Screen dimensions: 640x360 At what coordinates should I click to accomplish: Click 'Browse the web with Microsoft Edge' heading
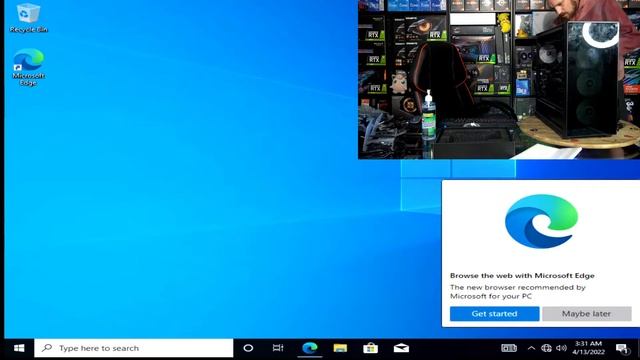tap(522, 276)
